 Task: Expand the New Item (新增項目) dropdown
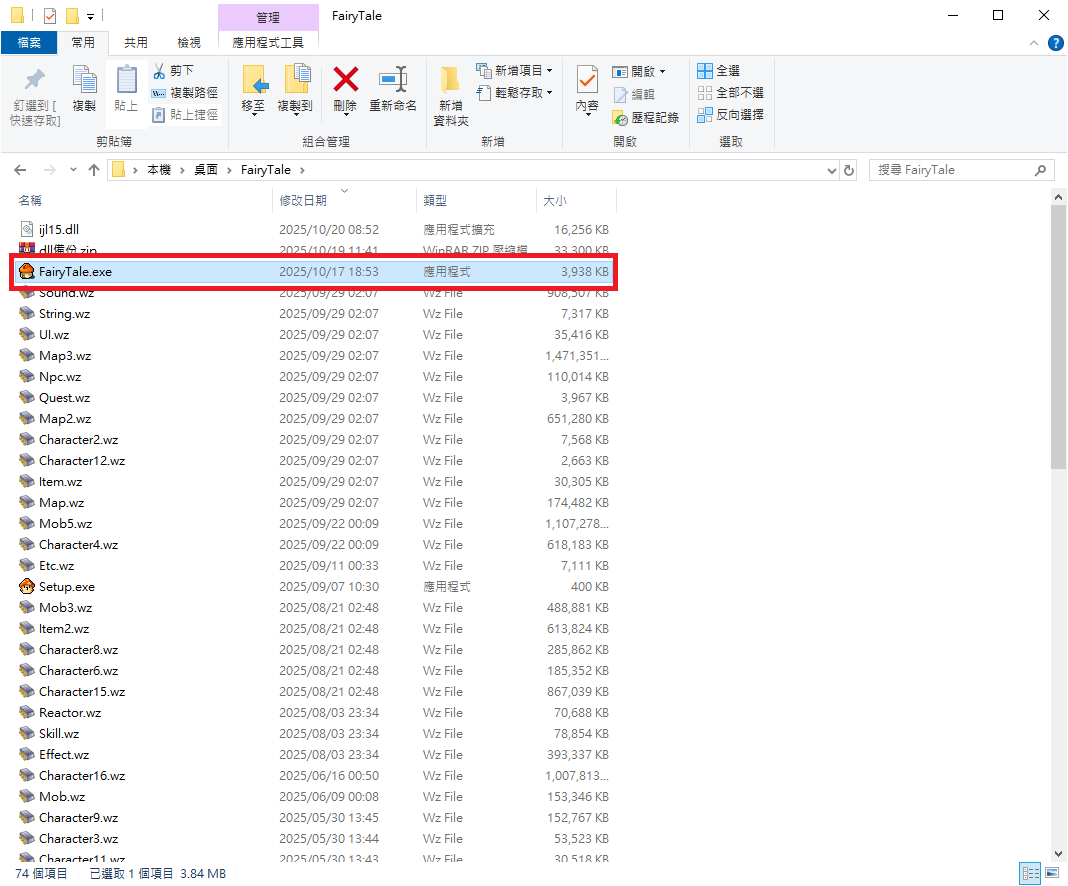coord(549,71)
